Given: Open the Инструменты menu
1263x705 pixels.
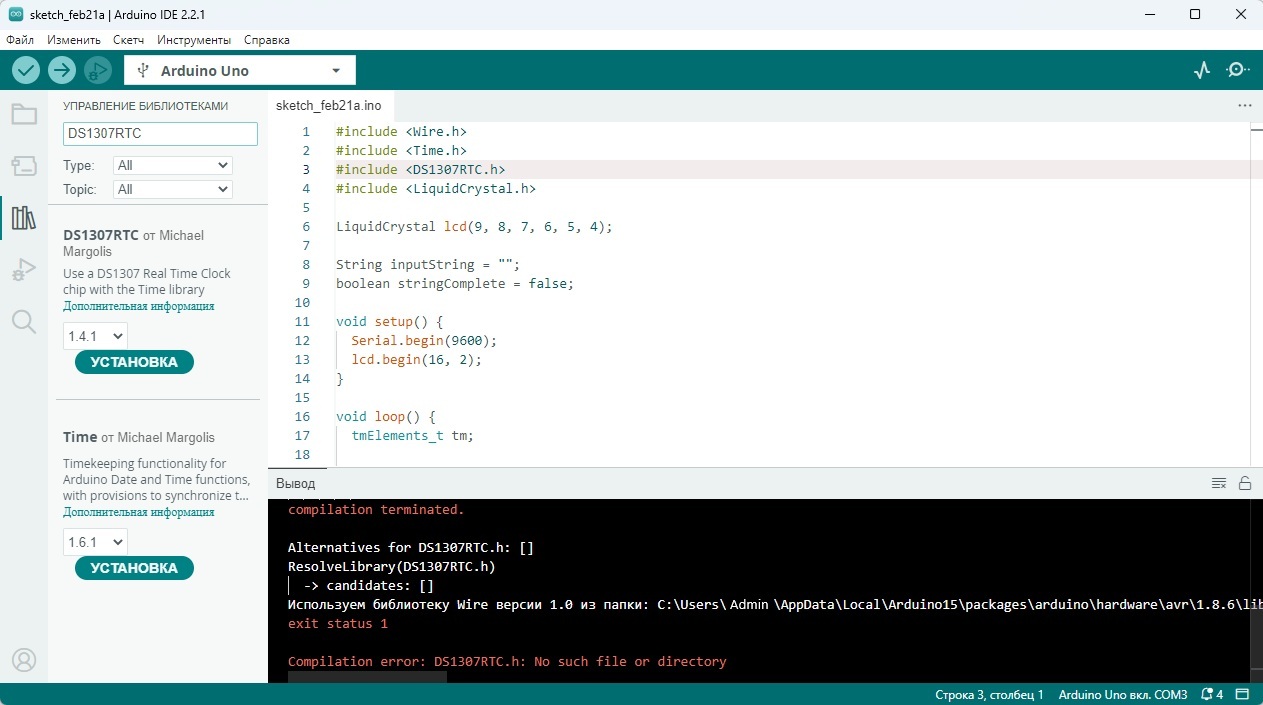Looking at the screenshot, I should coord(194,40).
